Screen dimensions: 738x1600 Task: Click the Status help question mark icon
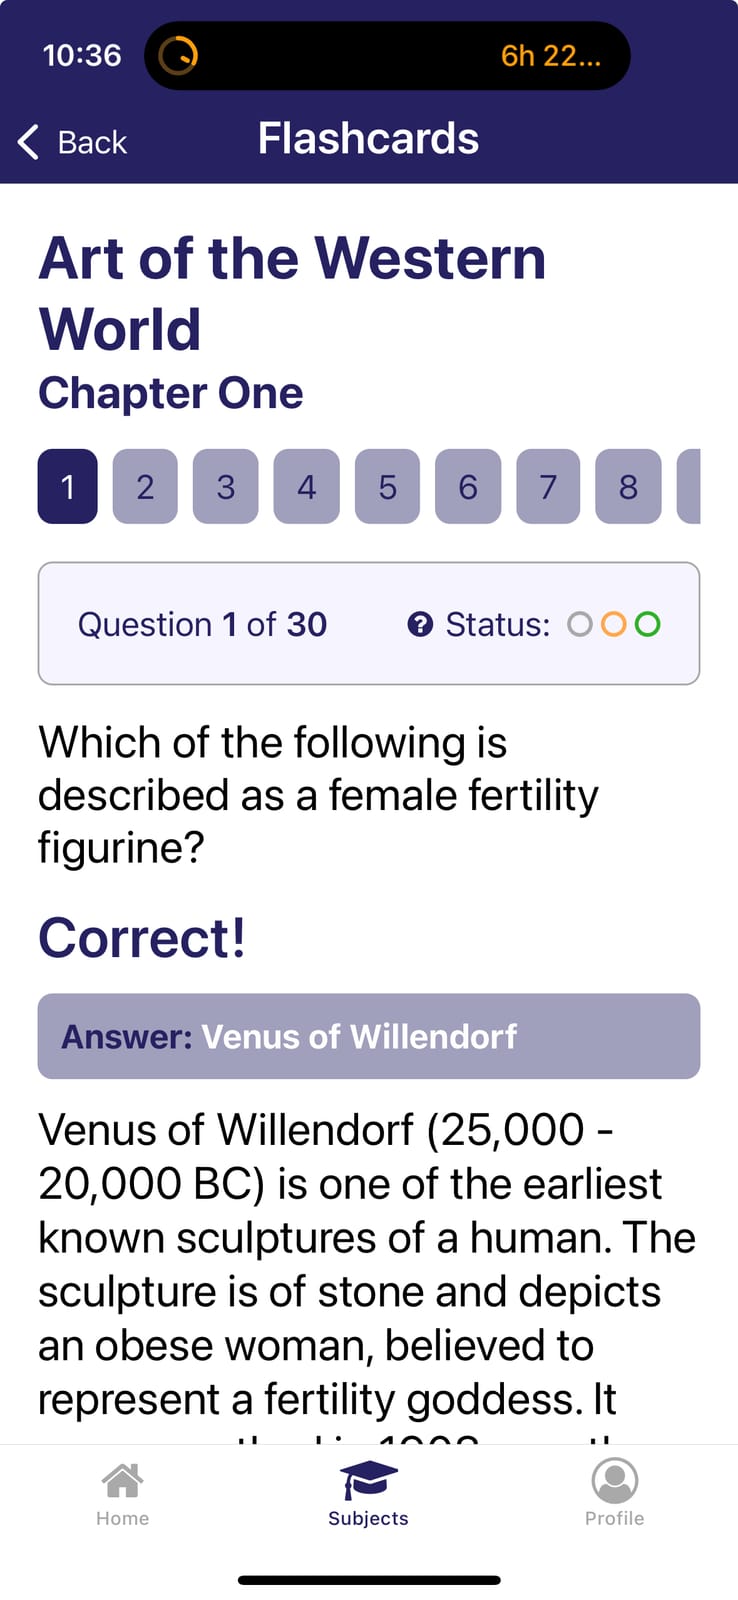click(420, 624)
